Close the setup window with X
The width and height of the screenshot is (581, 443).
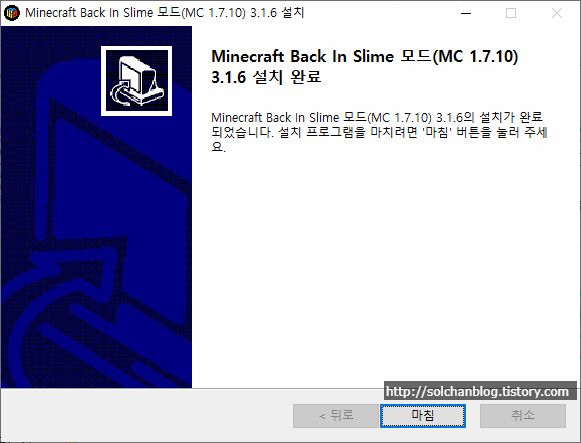pos(557,13)
